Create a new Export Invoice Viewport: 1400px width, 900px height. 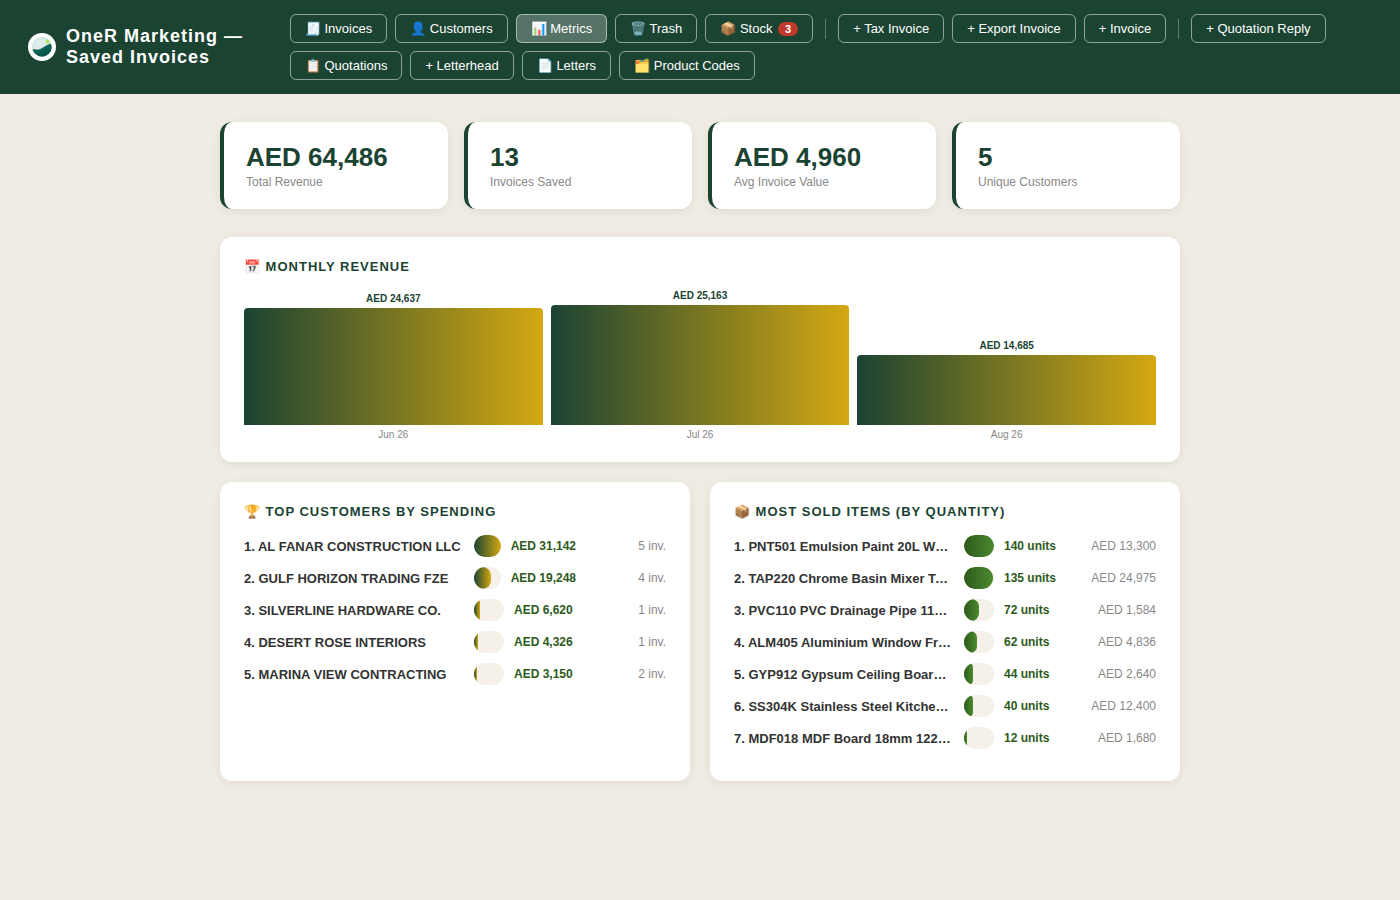[1014, 29]
